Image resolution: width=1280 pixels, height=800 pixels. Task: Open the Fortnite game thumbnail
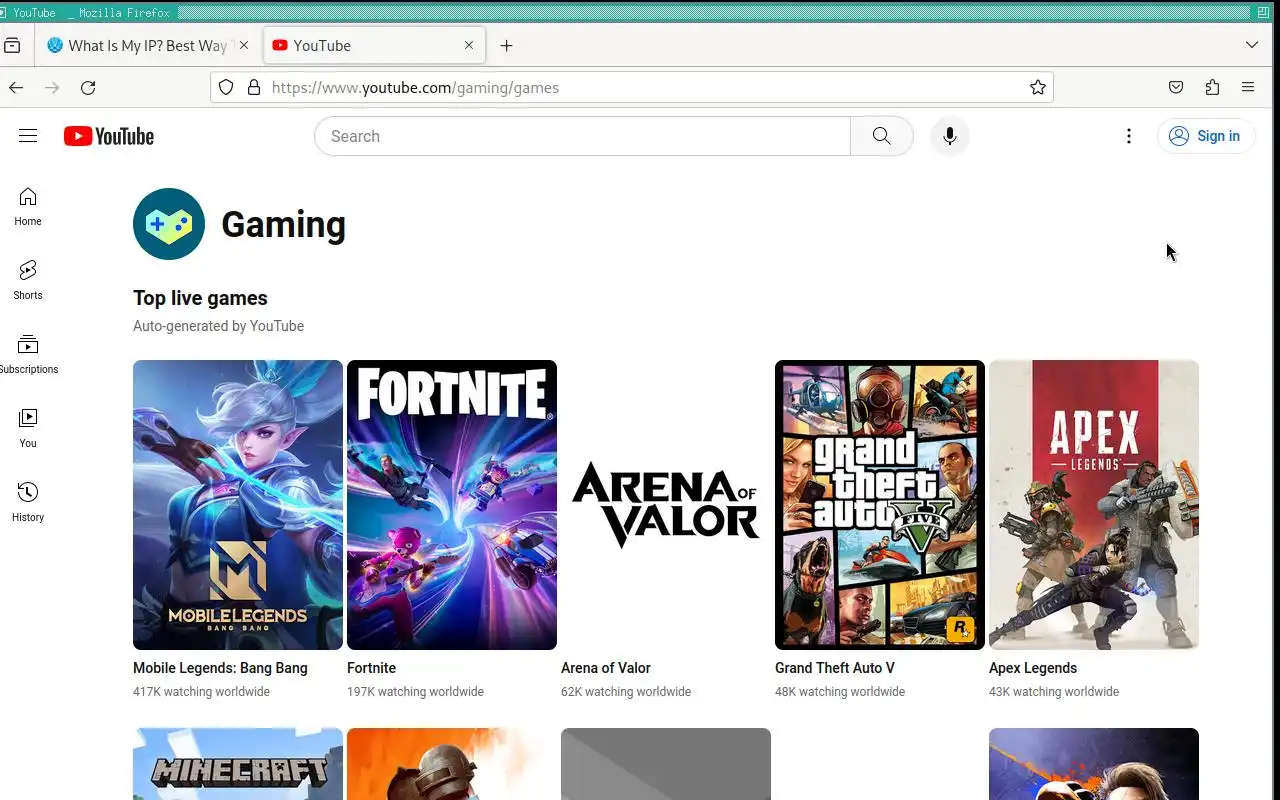pyautogui.click(x=452, y=505)
